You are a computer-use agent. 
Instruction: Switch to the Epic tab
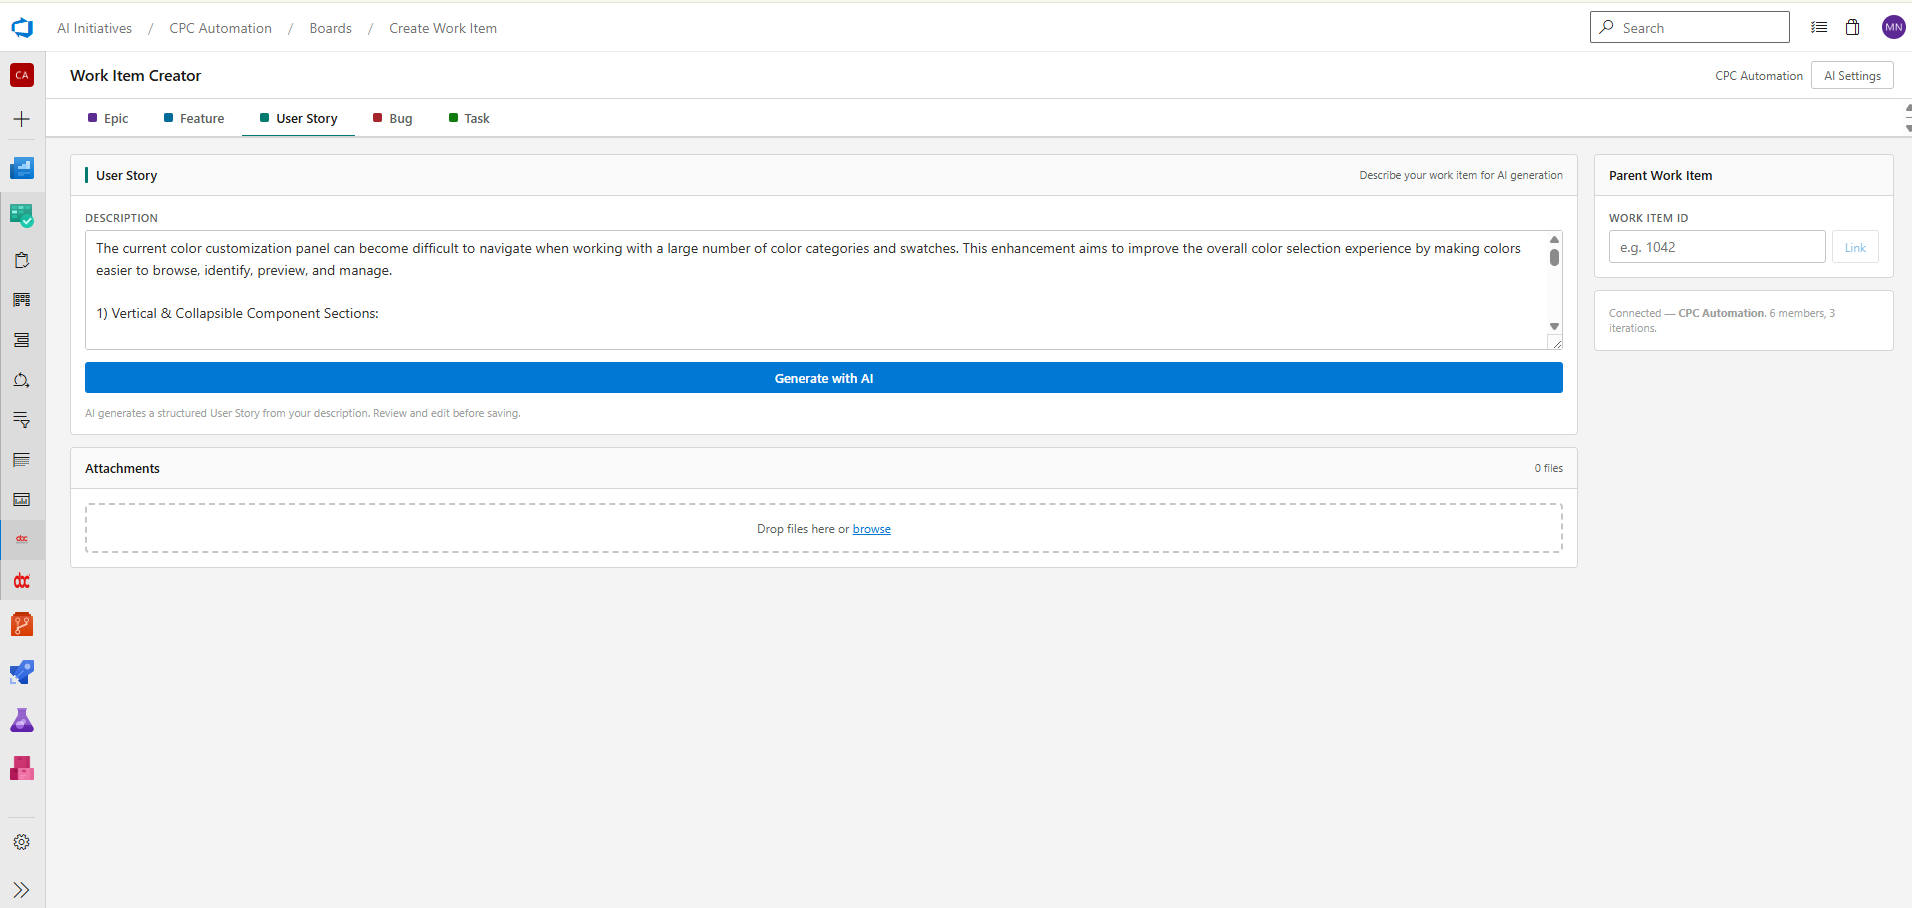pos(108,118)
